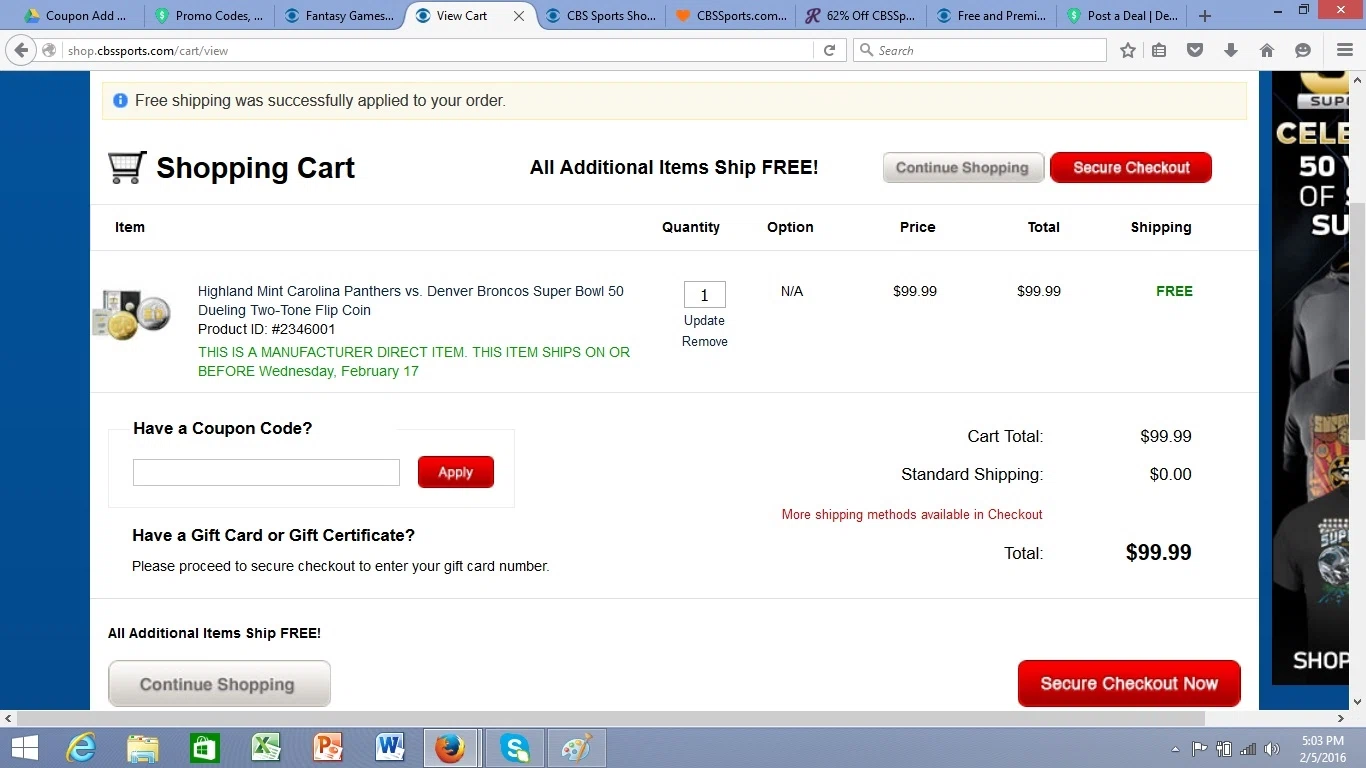Screen dimensions: 1366x768
Task: Switch to the CBS Sports Sho... tab
Action: (600, 16)
